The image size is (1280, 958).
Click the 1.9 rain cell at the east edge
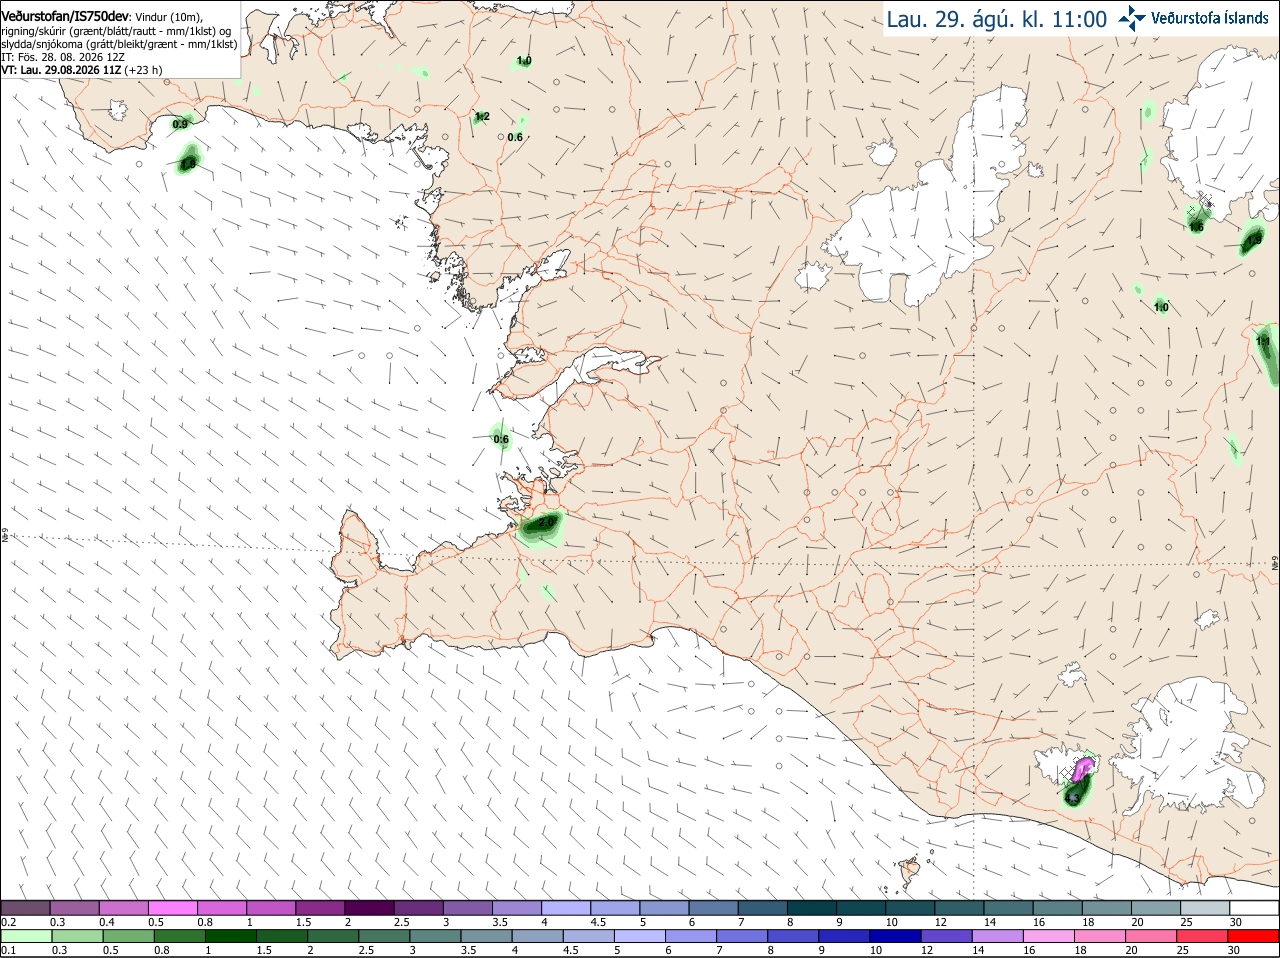[1252, 240]
